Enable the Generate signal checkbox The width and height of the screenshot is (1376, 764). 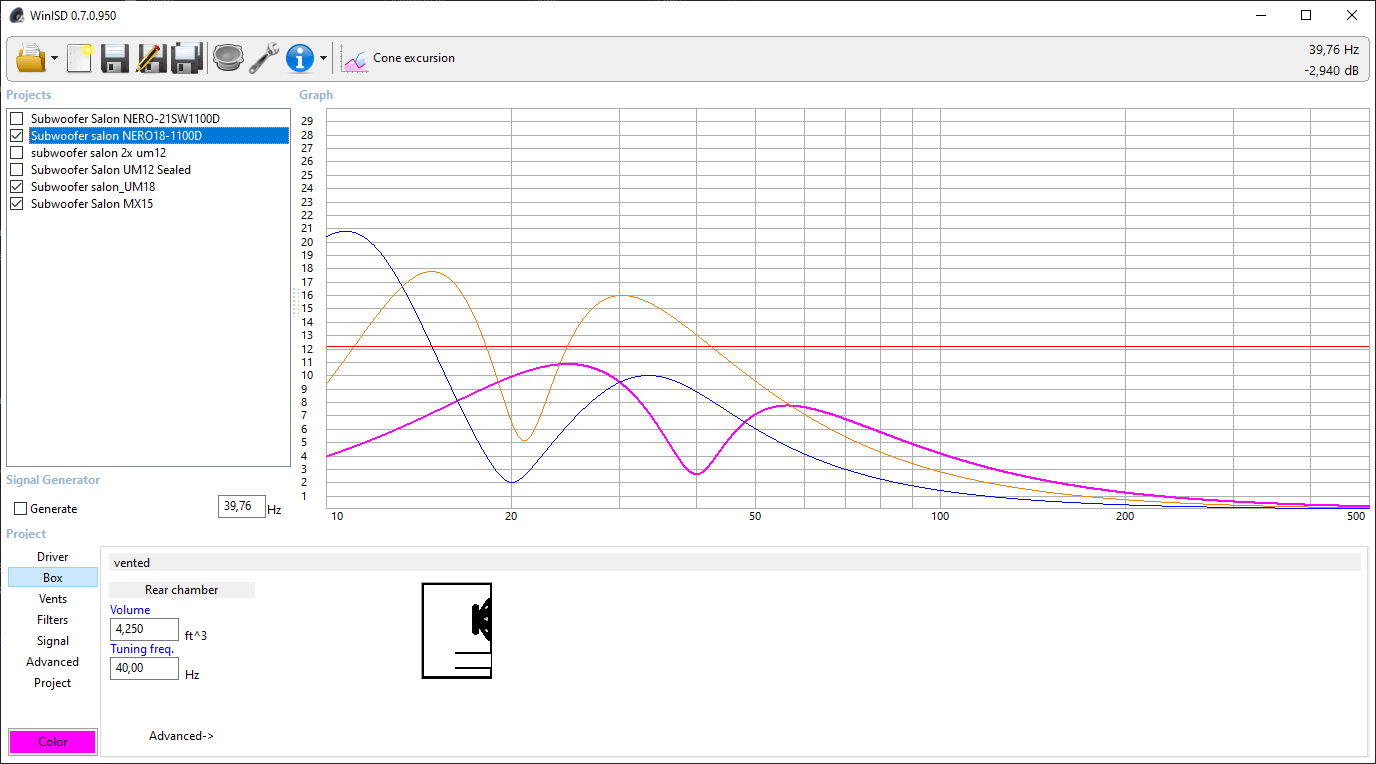tap(20, 509)
